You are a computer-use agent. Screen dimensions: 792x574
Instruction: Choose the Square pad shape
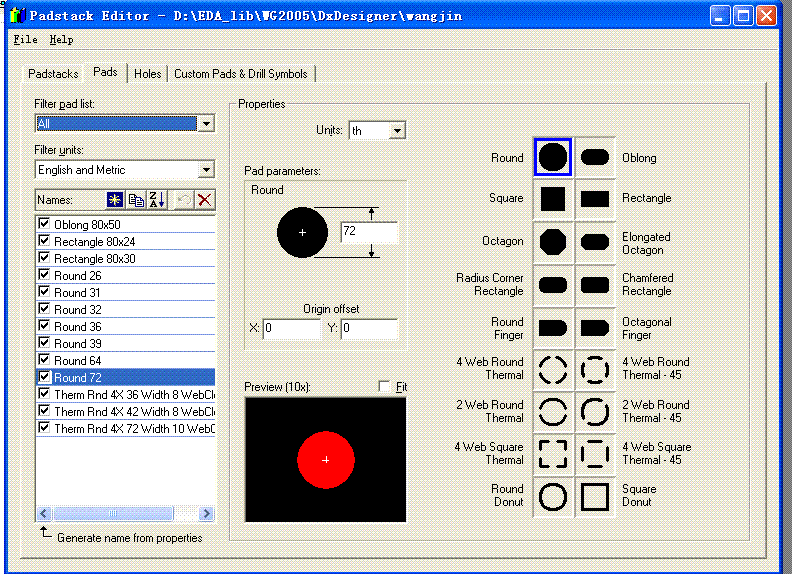pos(553,198)
